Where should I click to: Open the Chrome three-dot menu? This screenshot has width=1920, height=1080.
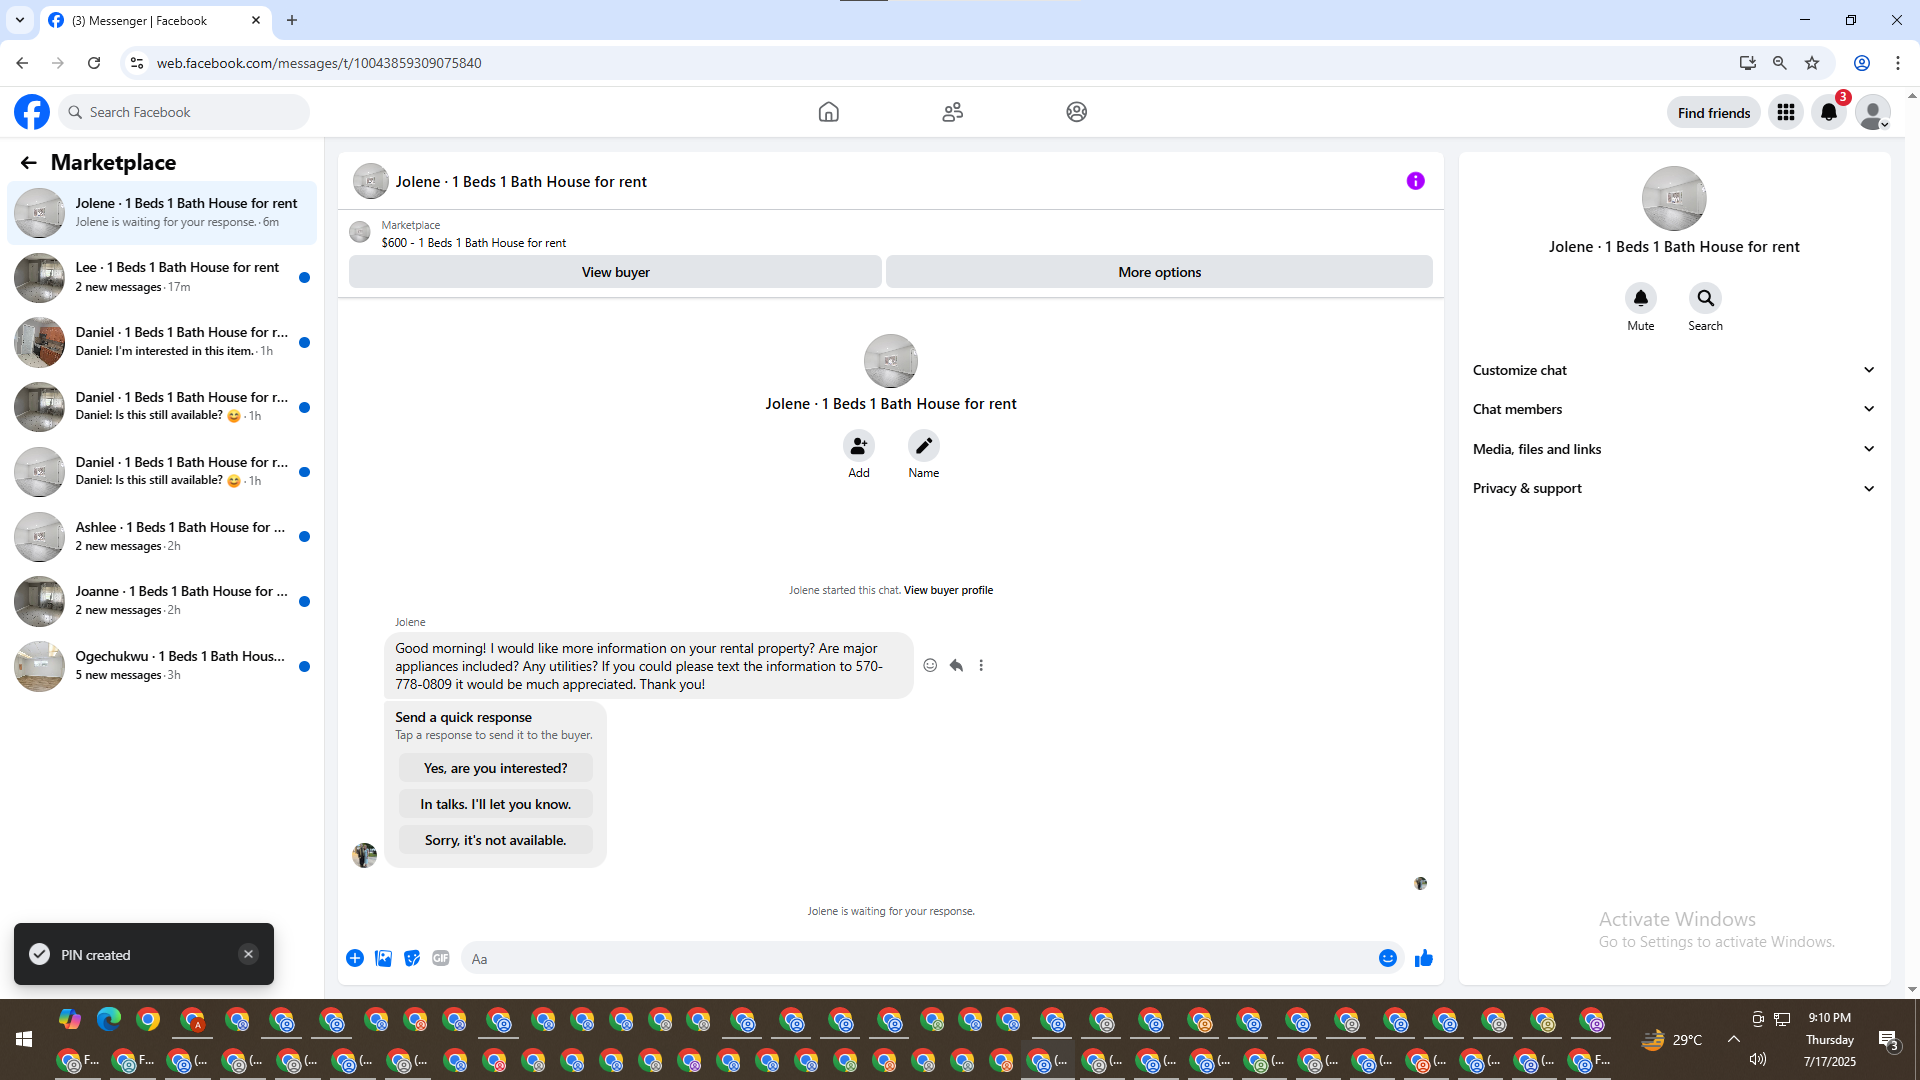(1898, 63)
